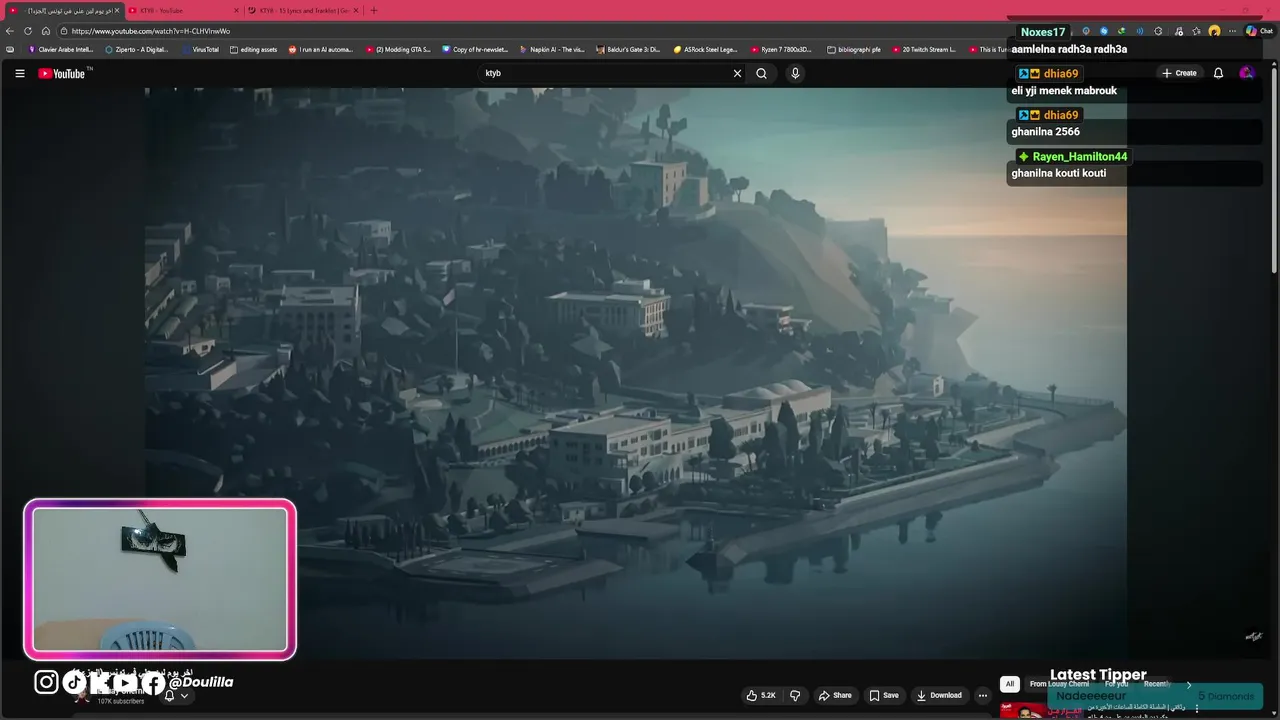Close the first Arabic-titled YouTube tab
This screenshot has width=1280, height=720.
click(x=116, y=10)
